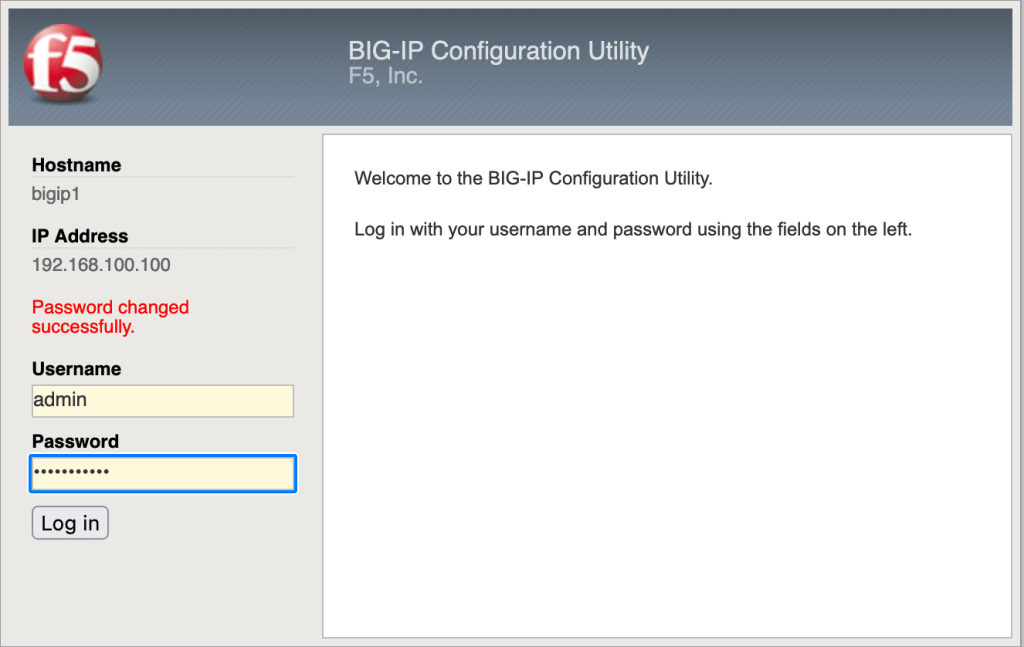The height and width of the screenshot is (647, 1024).
Task: Click the red F5 logo
Action: coord(63,65)
